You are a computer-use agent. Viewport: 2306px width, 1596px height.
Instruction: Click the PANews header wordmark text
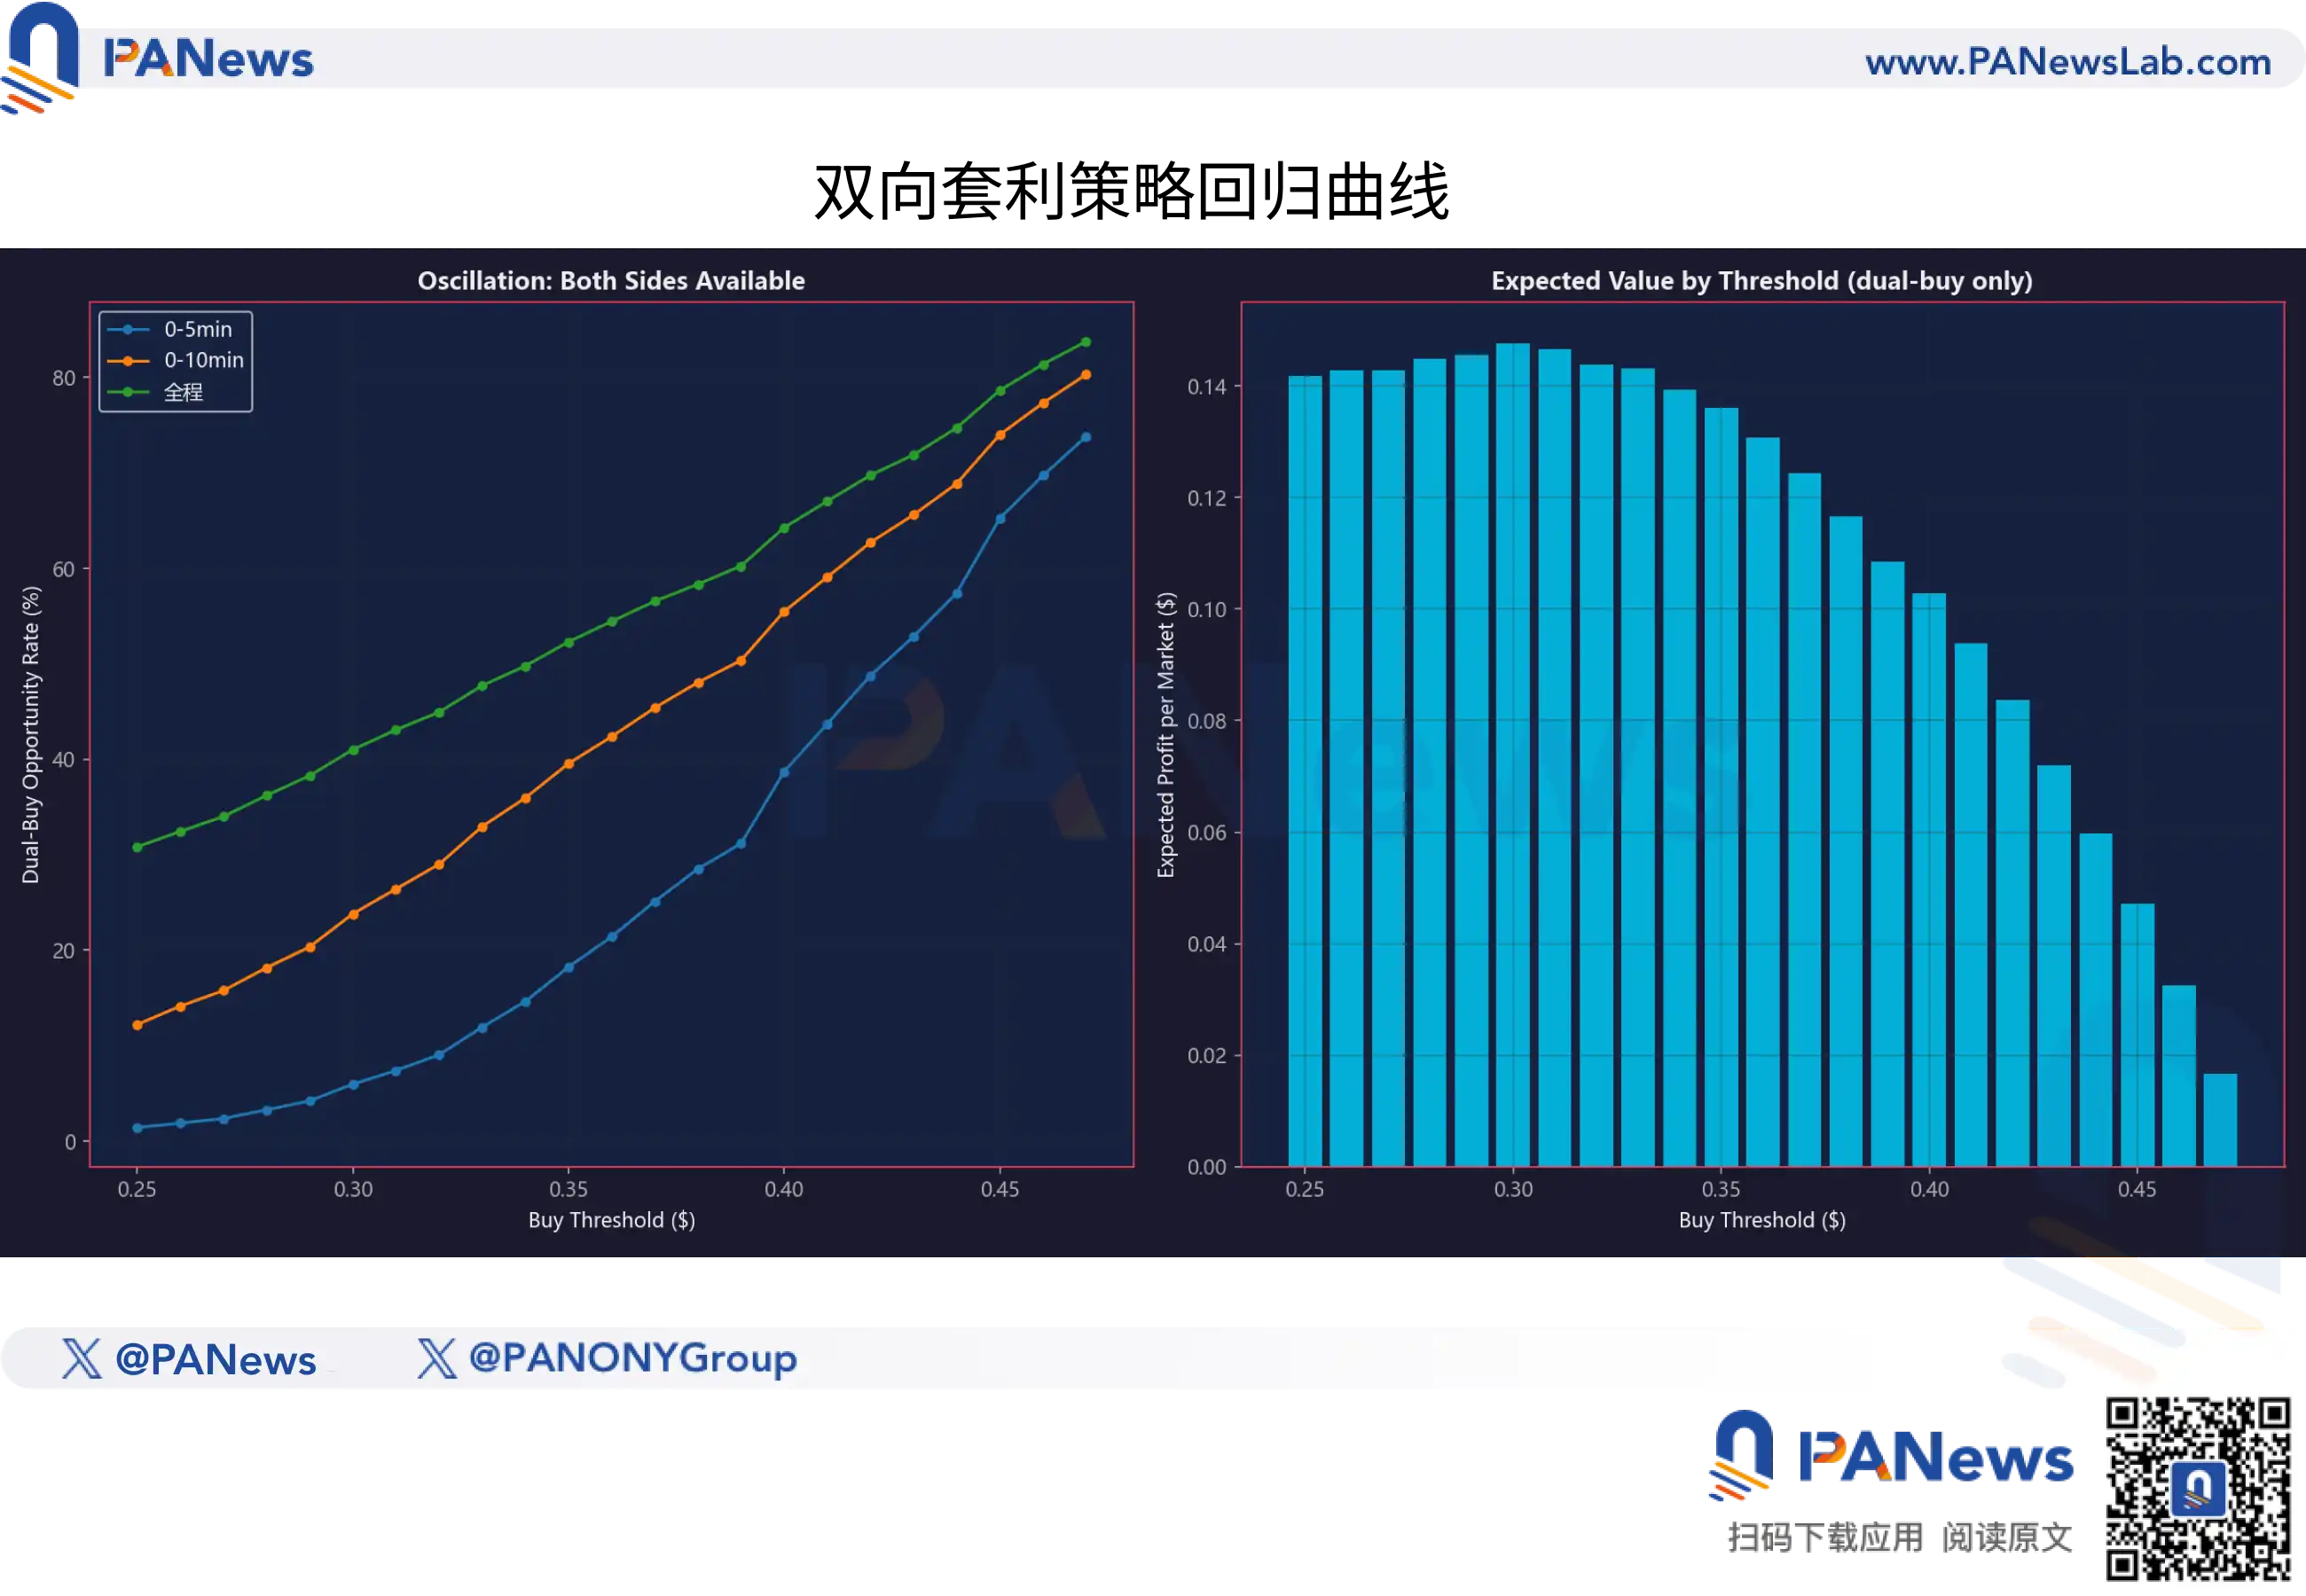(x=208, y=59)
